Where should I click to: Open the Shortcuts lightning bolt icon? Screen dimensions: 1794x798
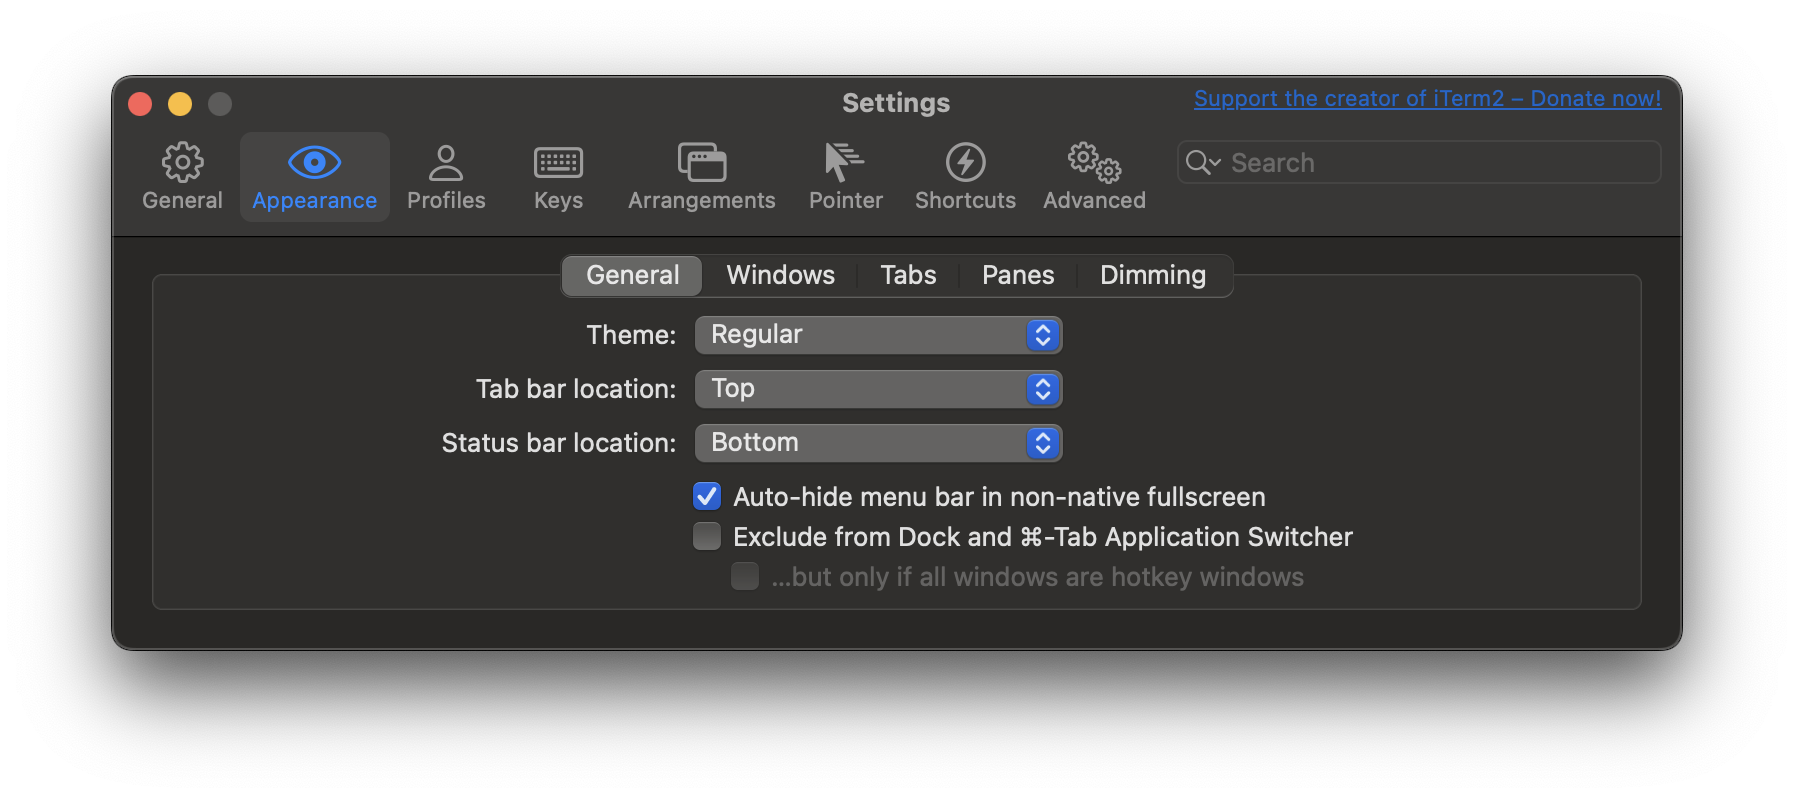coord(965,162)
